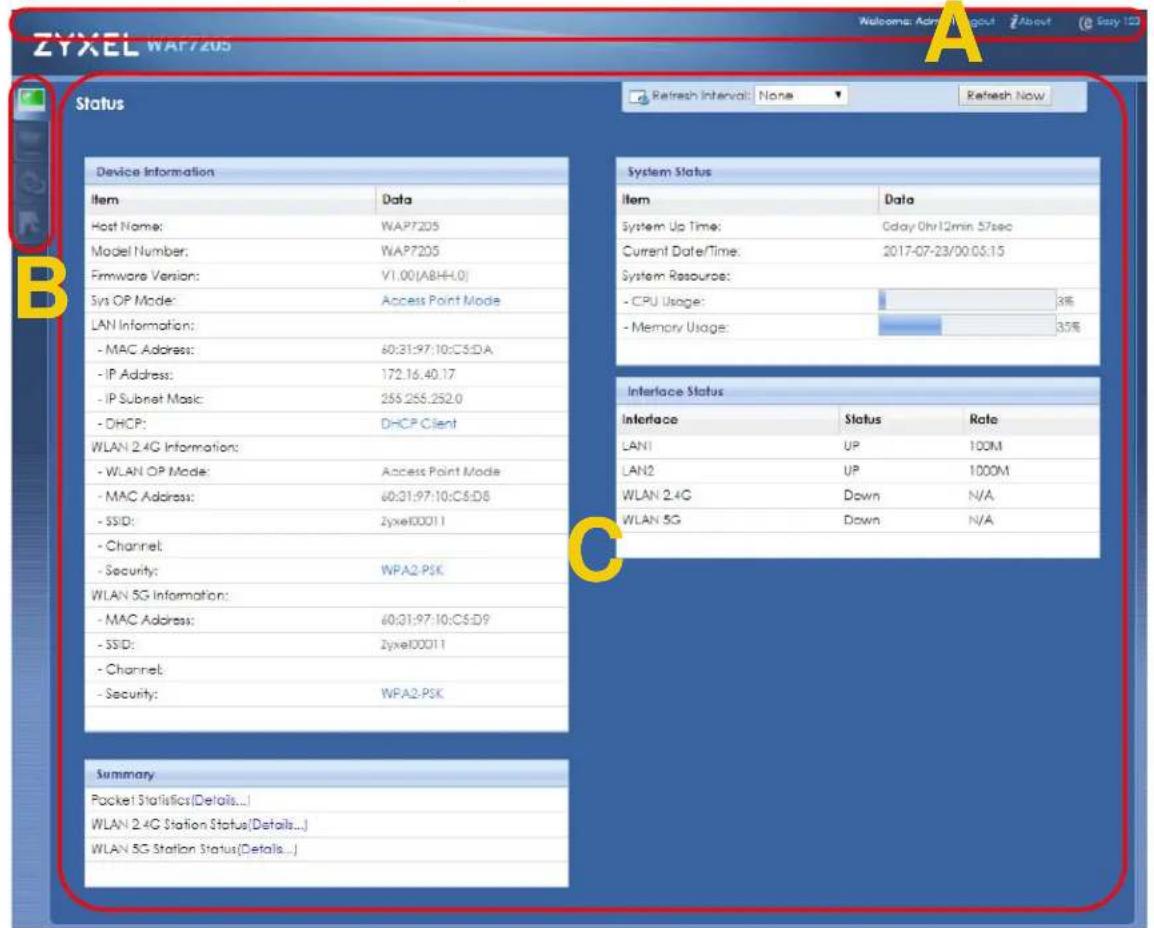This screenshot has width=1154, height=928.
Task: Open the Refresh Interval dropdown
Action: pyautogui.click(x=801, y=96)
